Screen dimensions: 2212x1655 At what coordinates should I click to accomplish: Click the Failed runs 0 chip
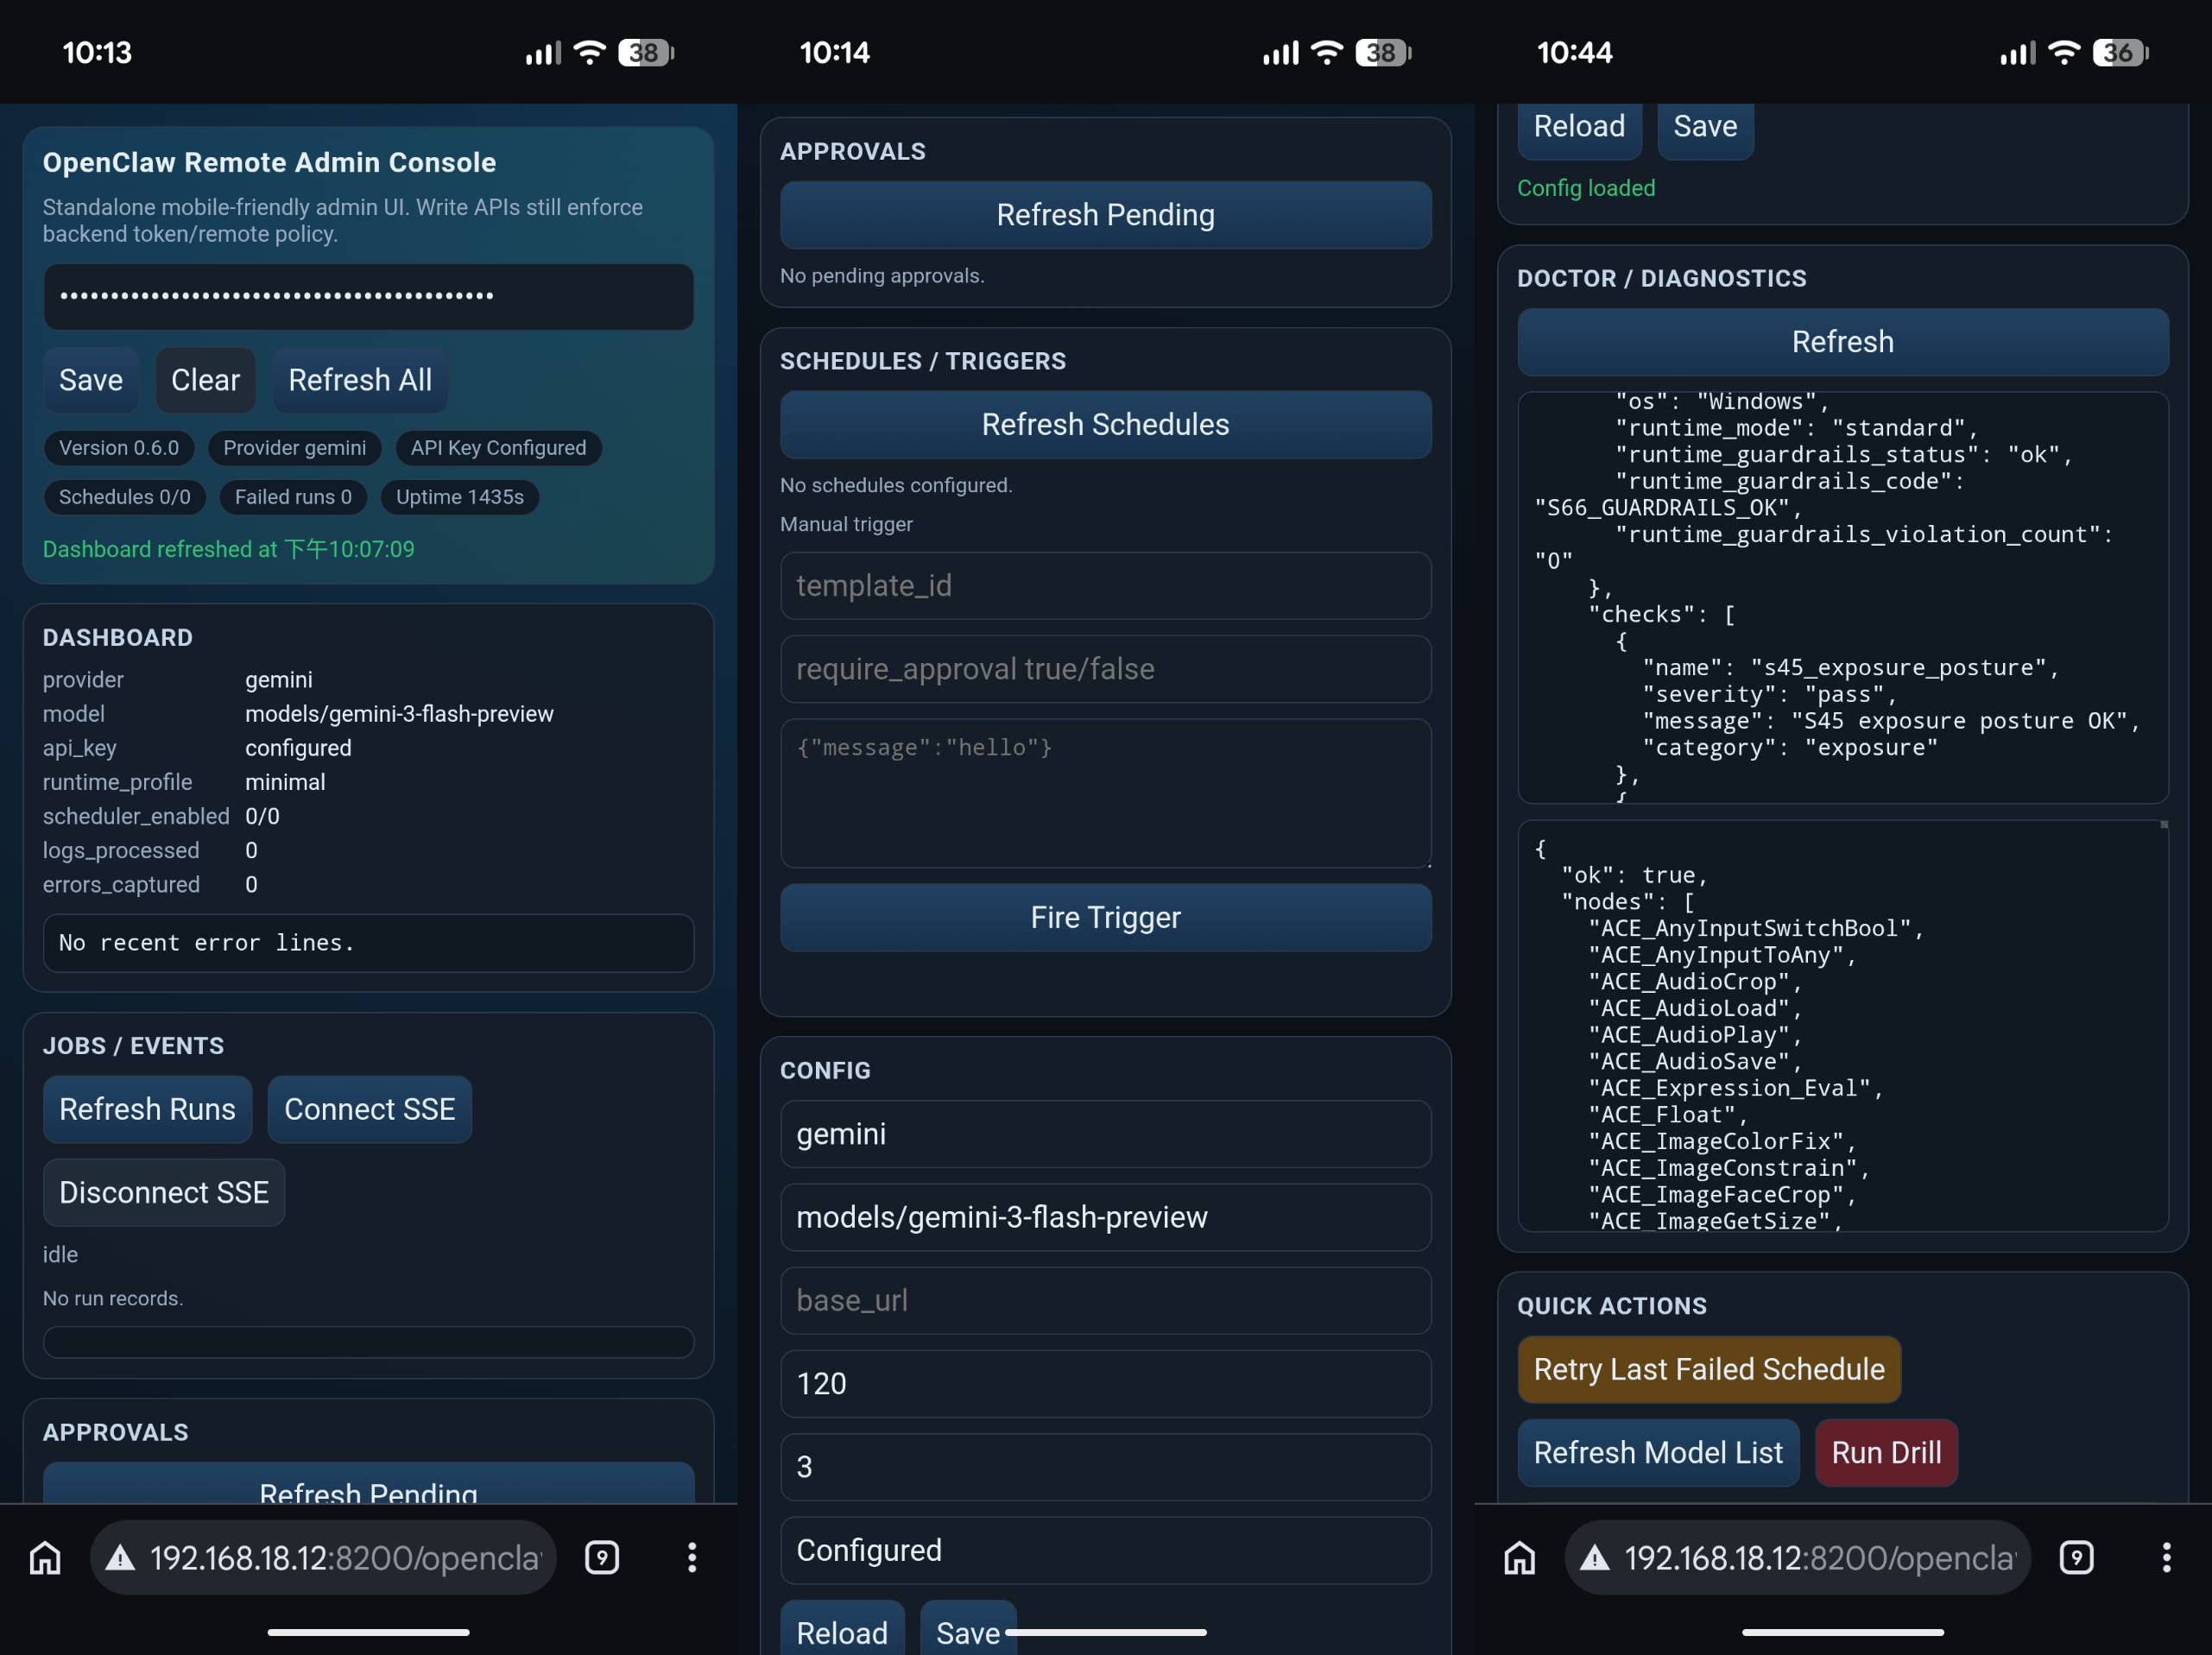tap(293, 497)
